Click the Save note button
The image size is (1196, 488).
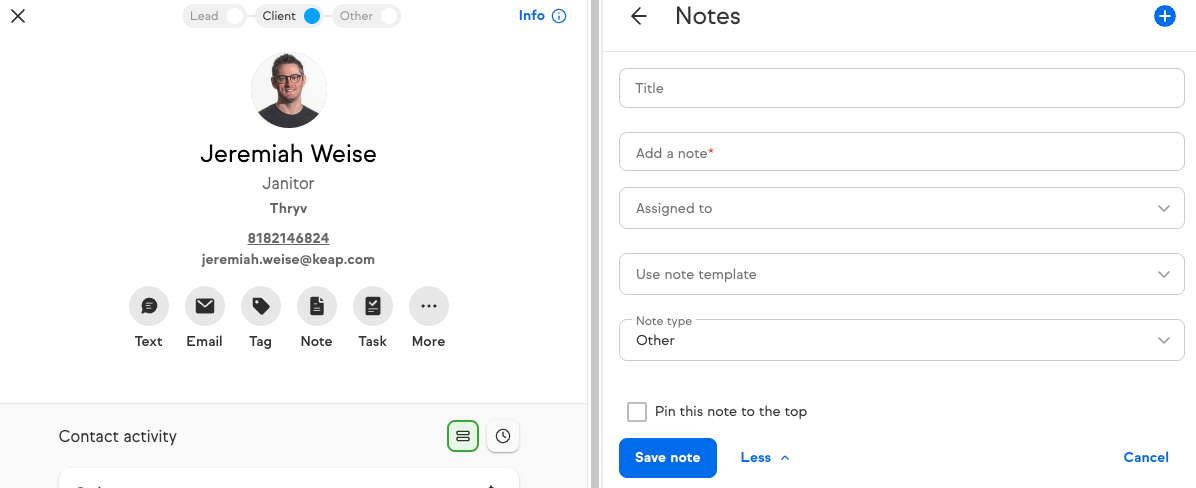tap(667, 458)
